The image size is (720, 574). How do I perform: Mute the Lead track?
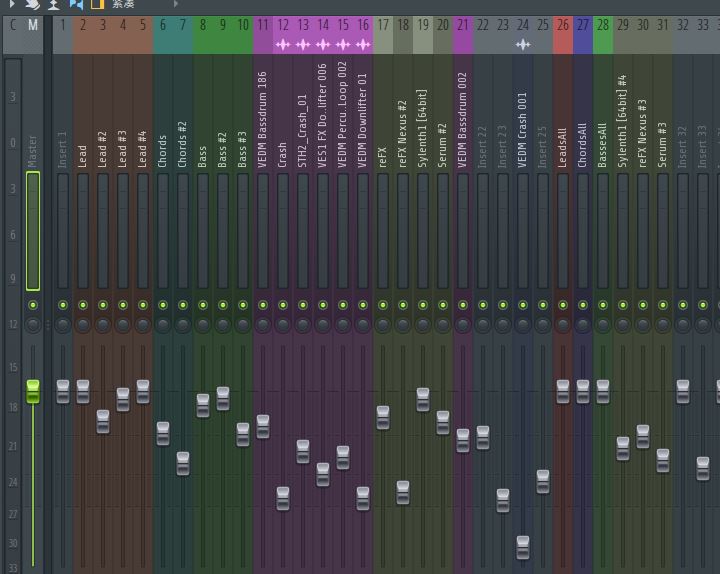click(83, 305)
